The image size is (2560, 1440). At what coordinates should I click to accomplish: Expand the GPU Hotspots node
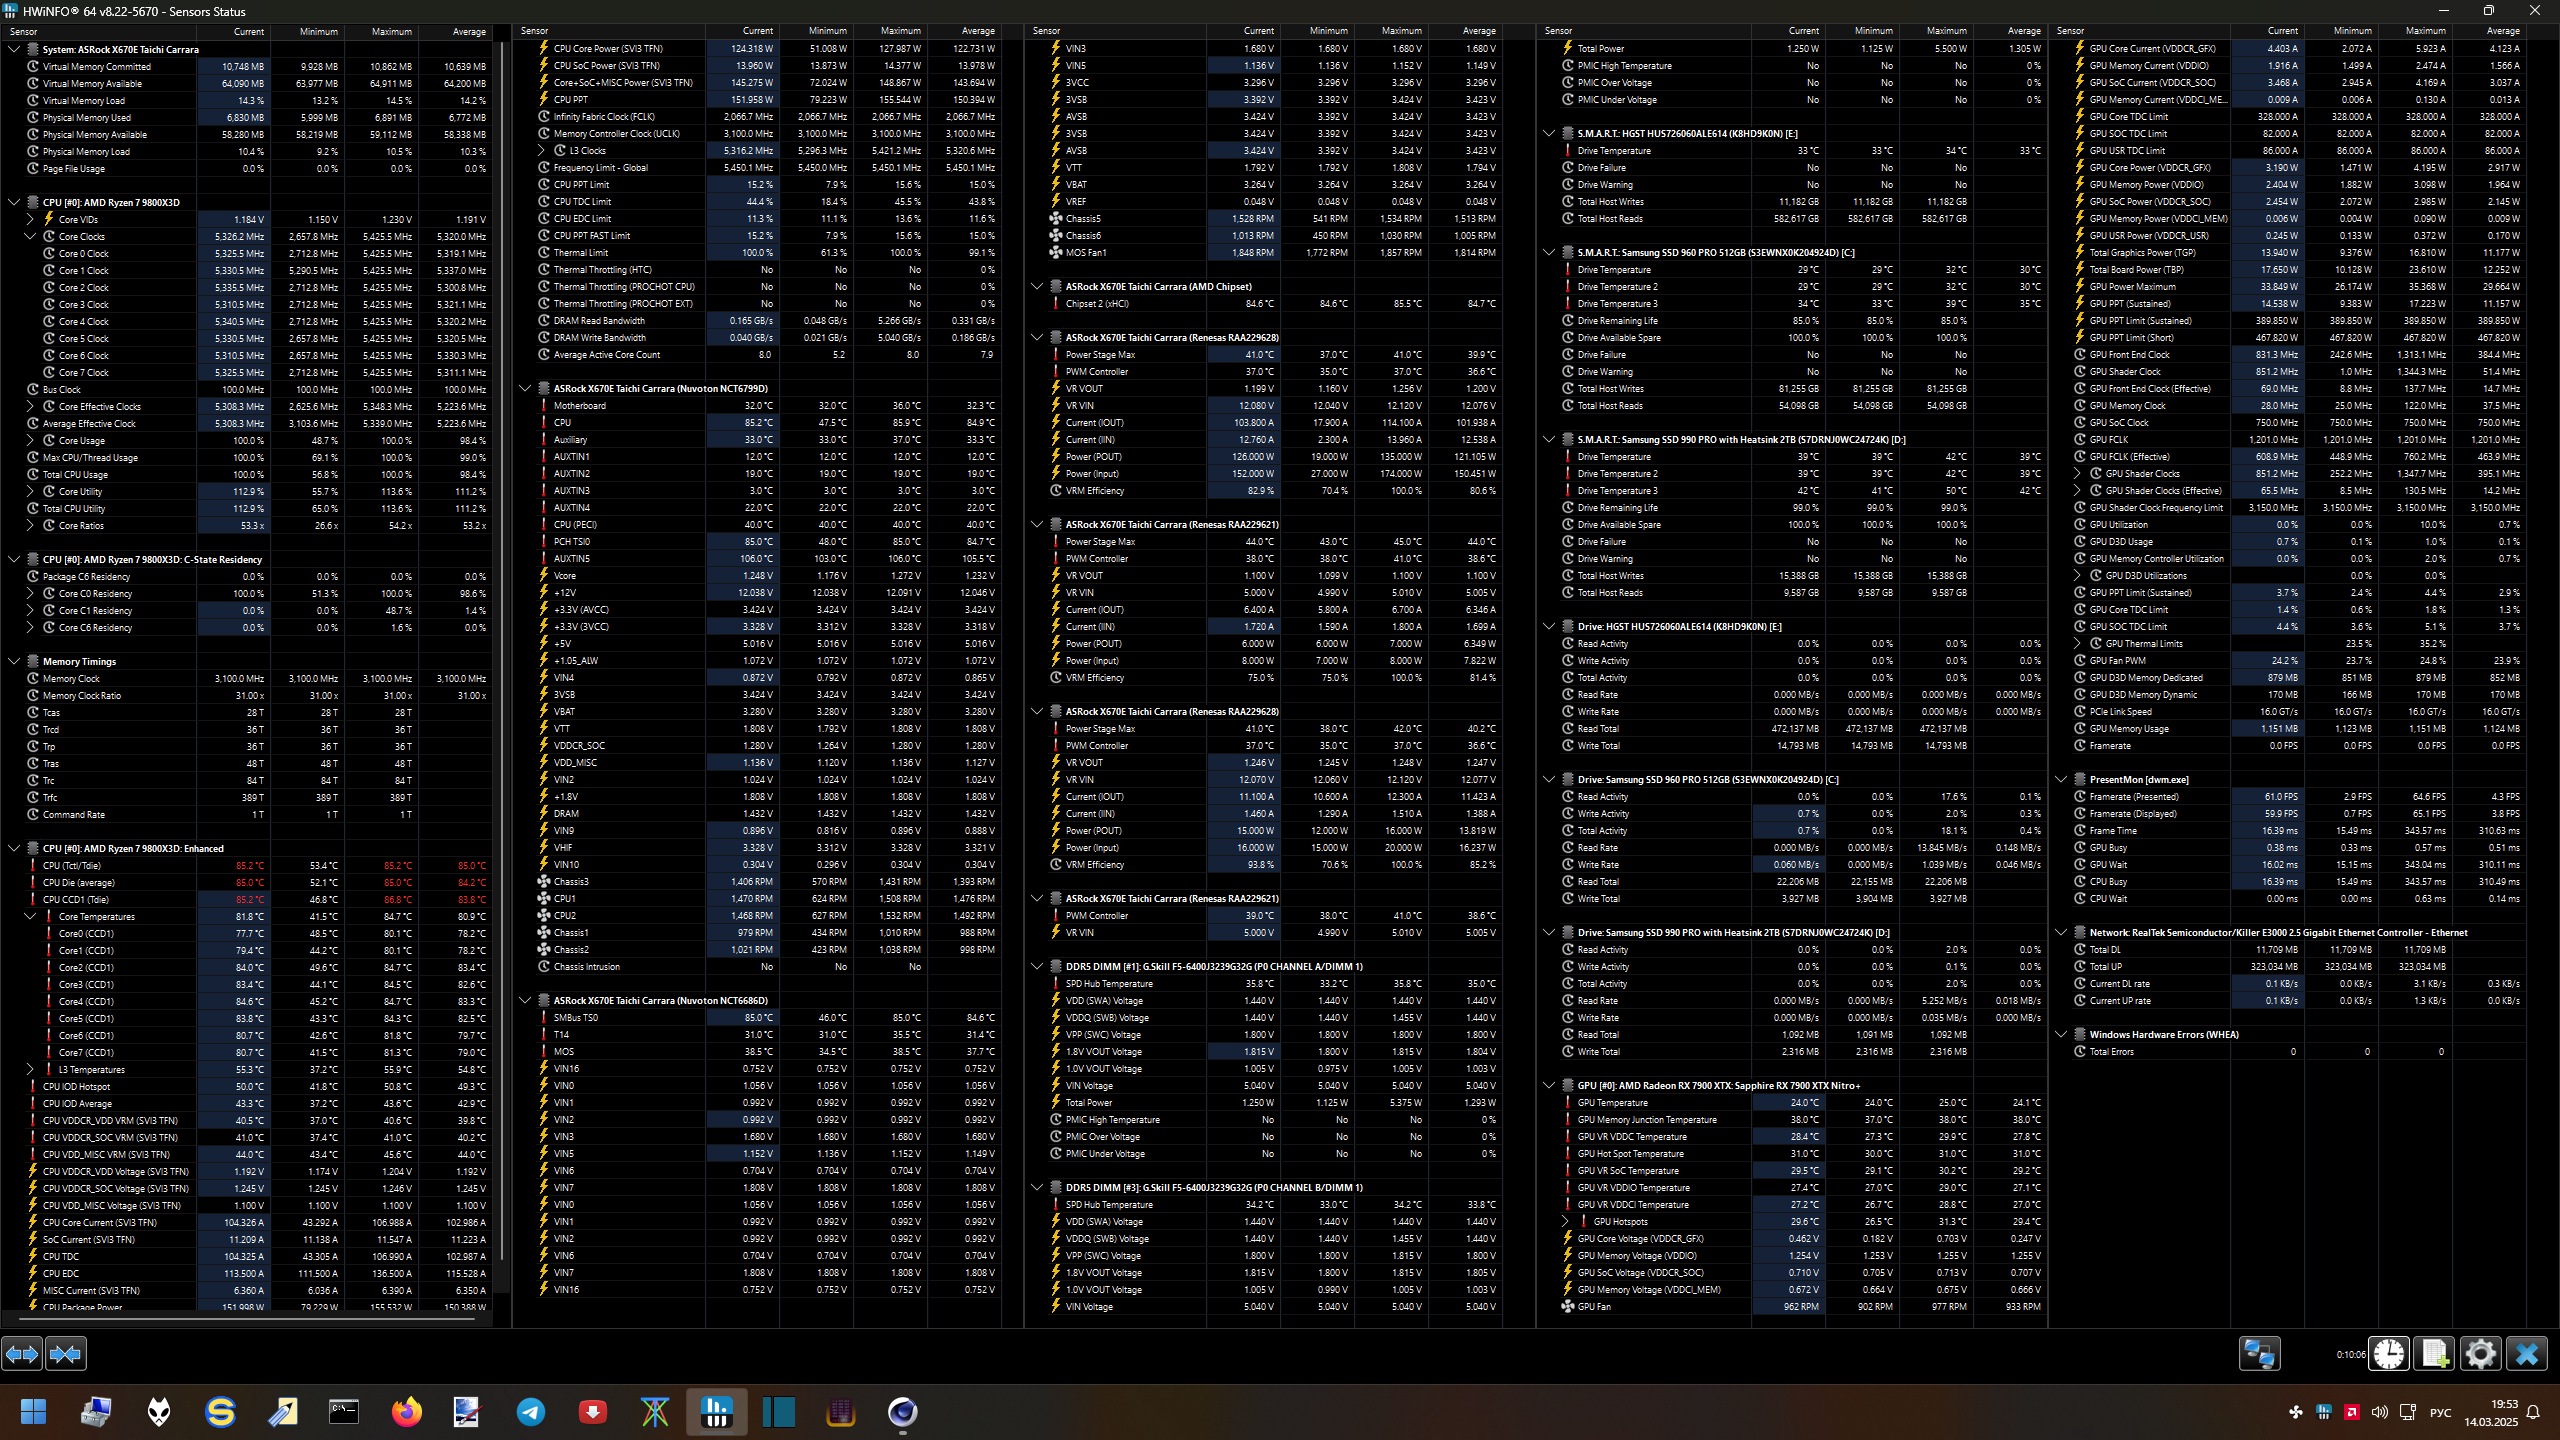pyautogui.click(x=1565, y=1222)
